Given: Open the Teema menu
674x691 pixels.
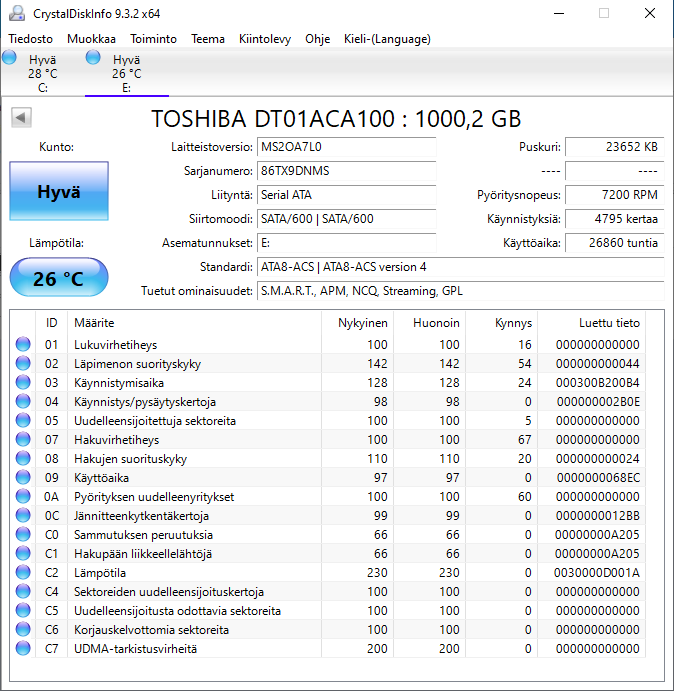Looking at the screenshot, I should (208, 39).
